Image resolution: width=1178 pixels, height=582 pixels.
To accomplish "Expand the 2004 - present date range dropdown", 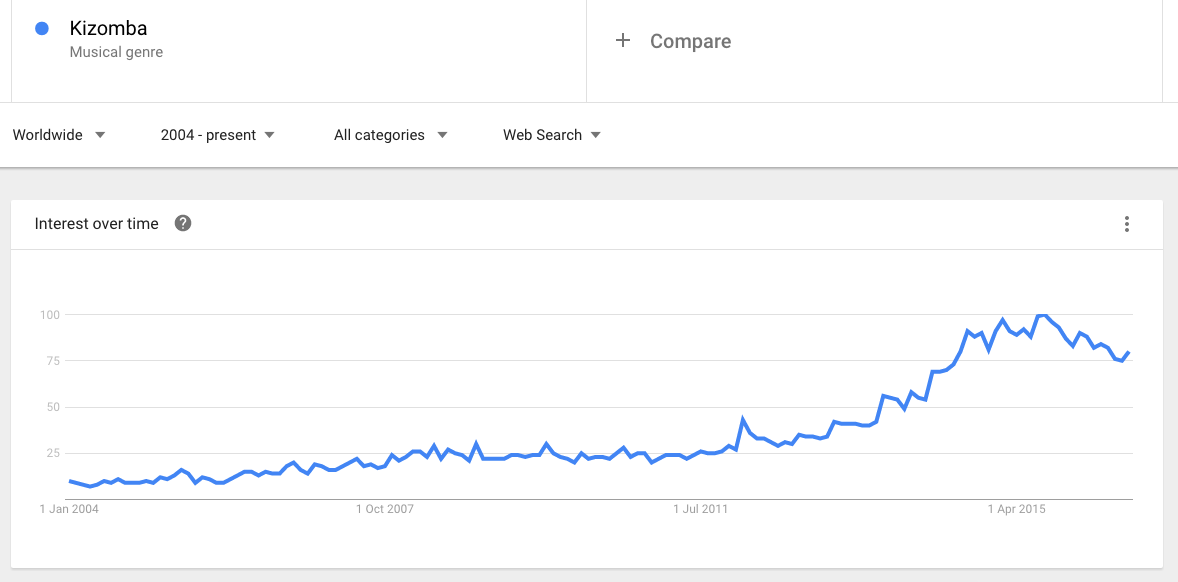I will tap(217, 135).
